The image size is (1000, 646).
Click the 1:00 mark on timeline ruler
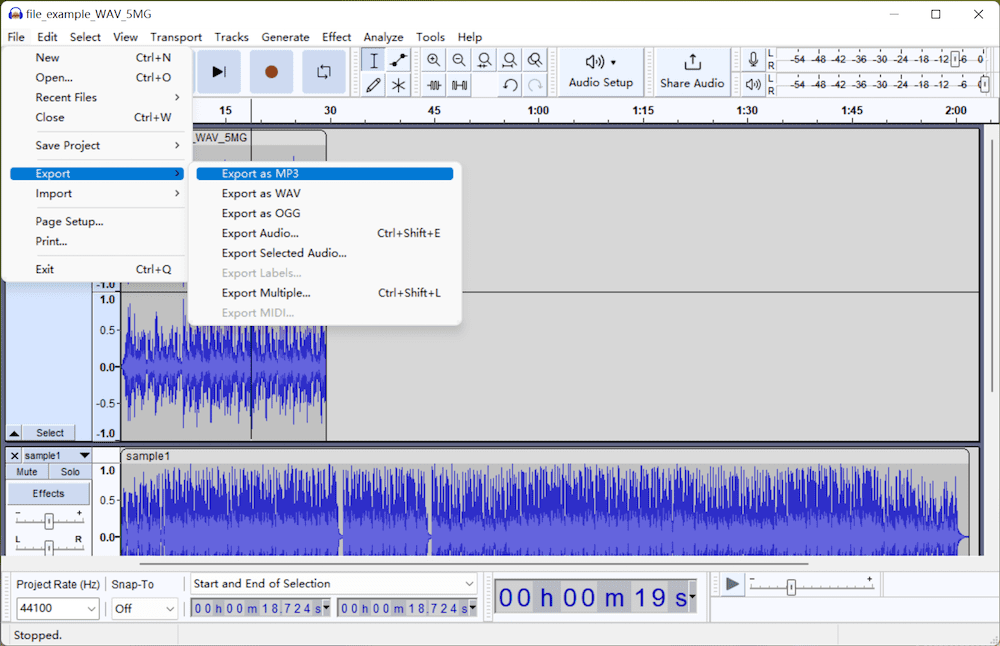(538, 110)
